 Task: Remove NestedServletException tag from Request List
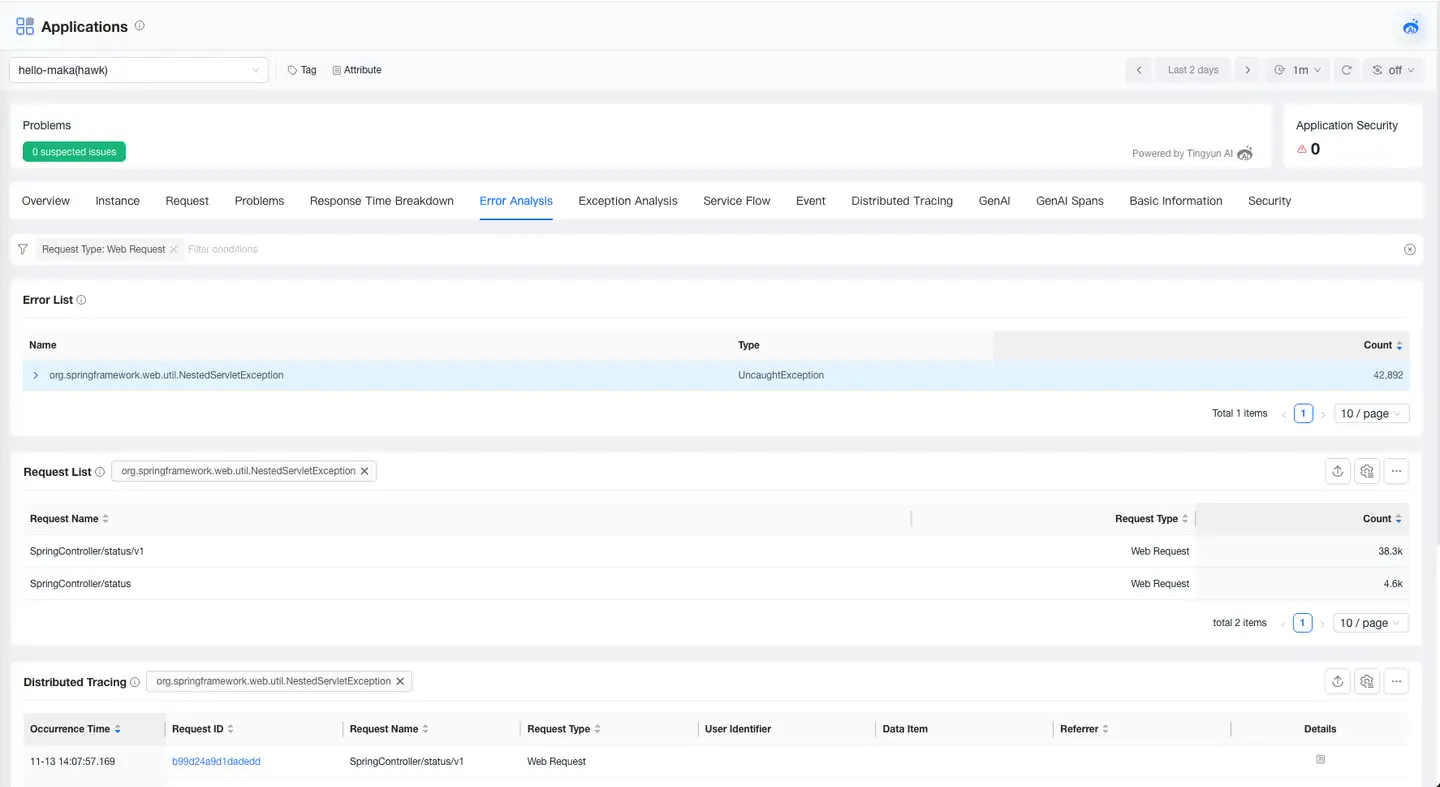364,471
